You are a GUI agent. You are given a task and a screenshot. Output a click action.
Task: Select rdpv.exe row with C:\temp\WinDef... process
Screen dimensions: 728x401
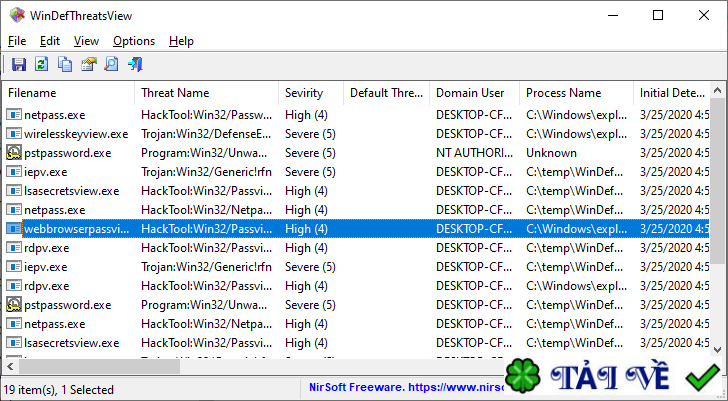tap(356, 248)
